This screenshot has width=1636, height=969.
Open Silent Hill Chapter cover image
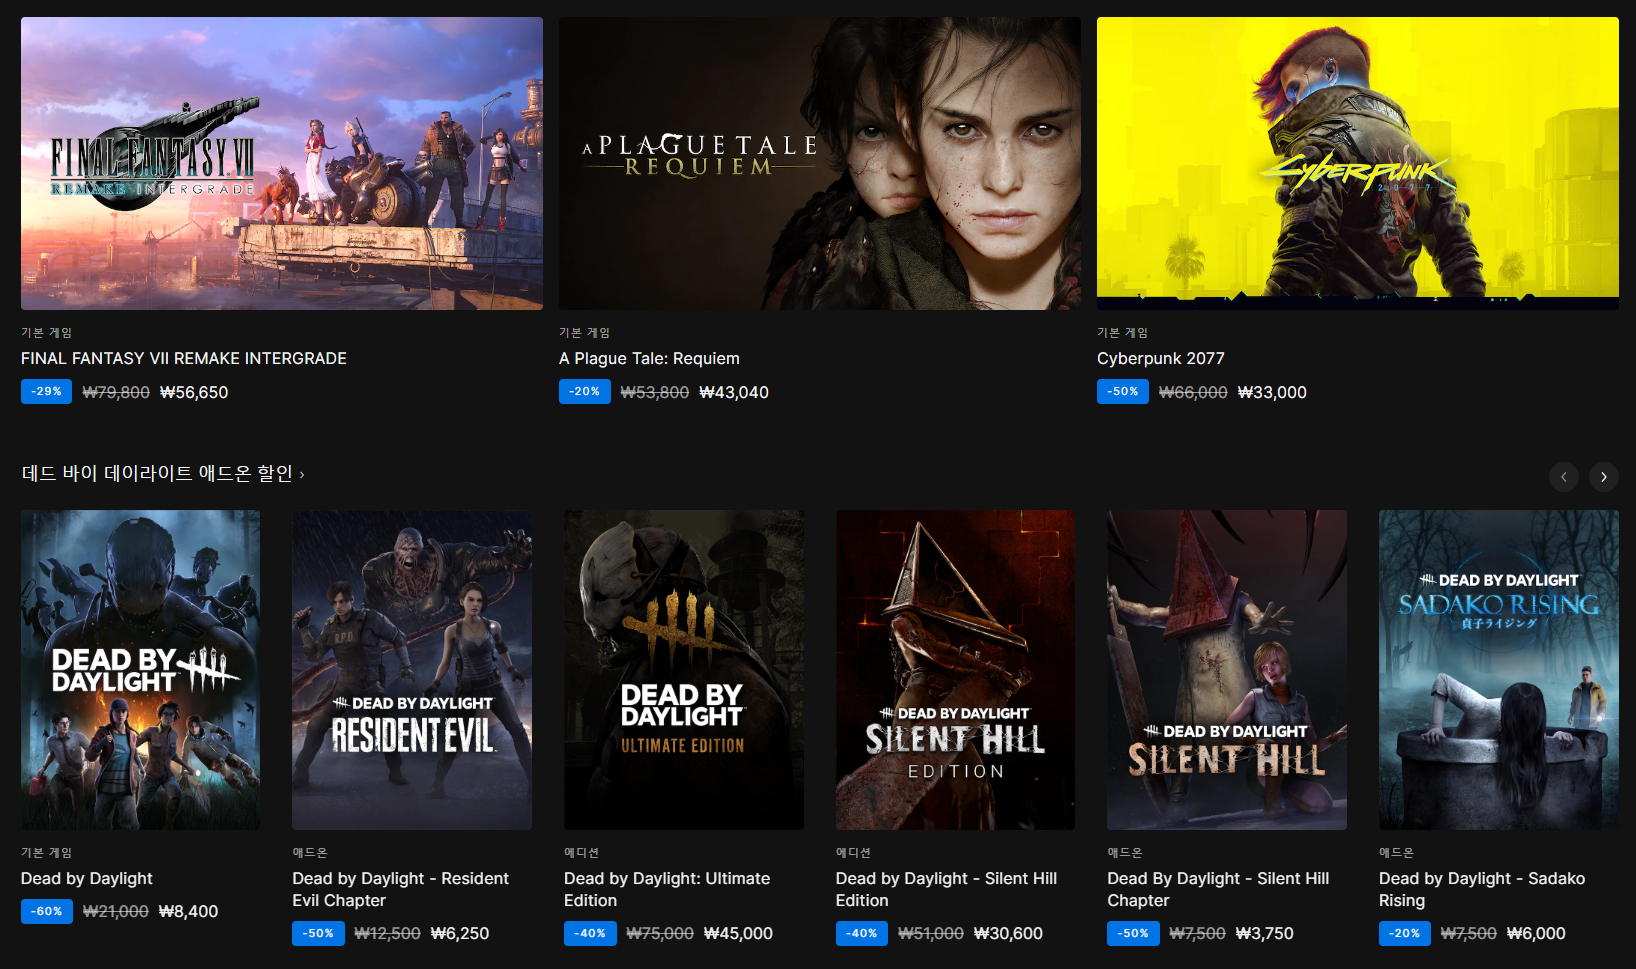(x=1227, y=670)
